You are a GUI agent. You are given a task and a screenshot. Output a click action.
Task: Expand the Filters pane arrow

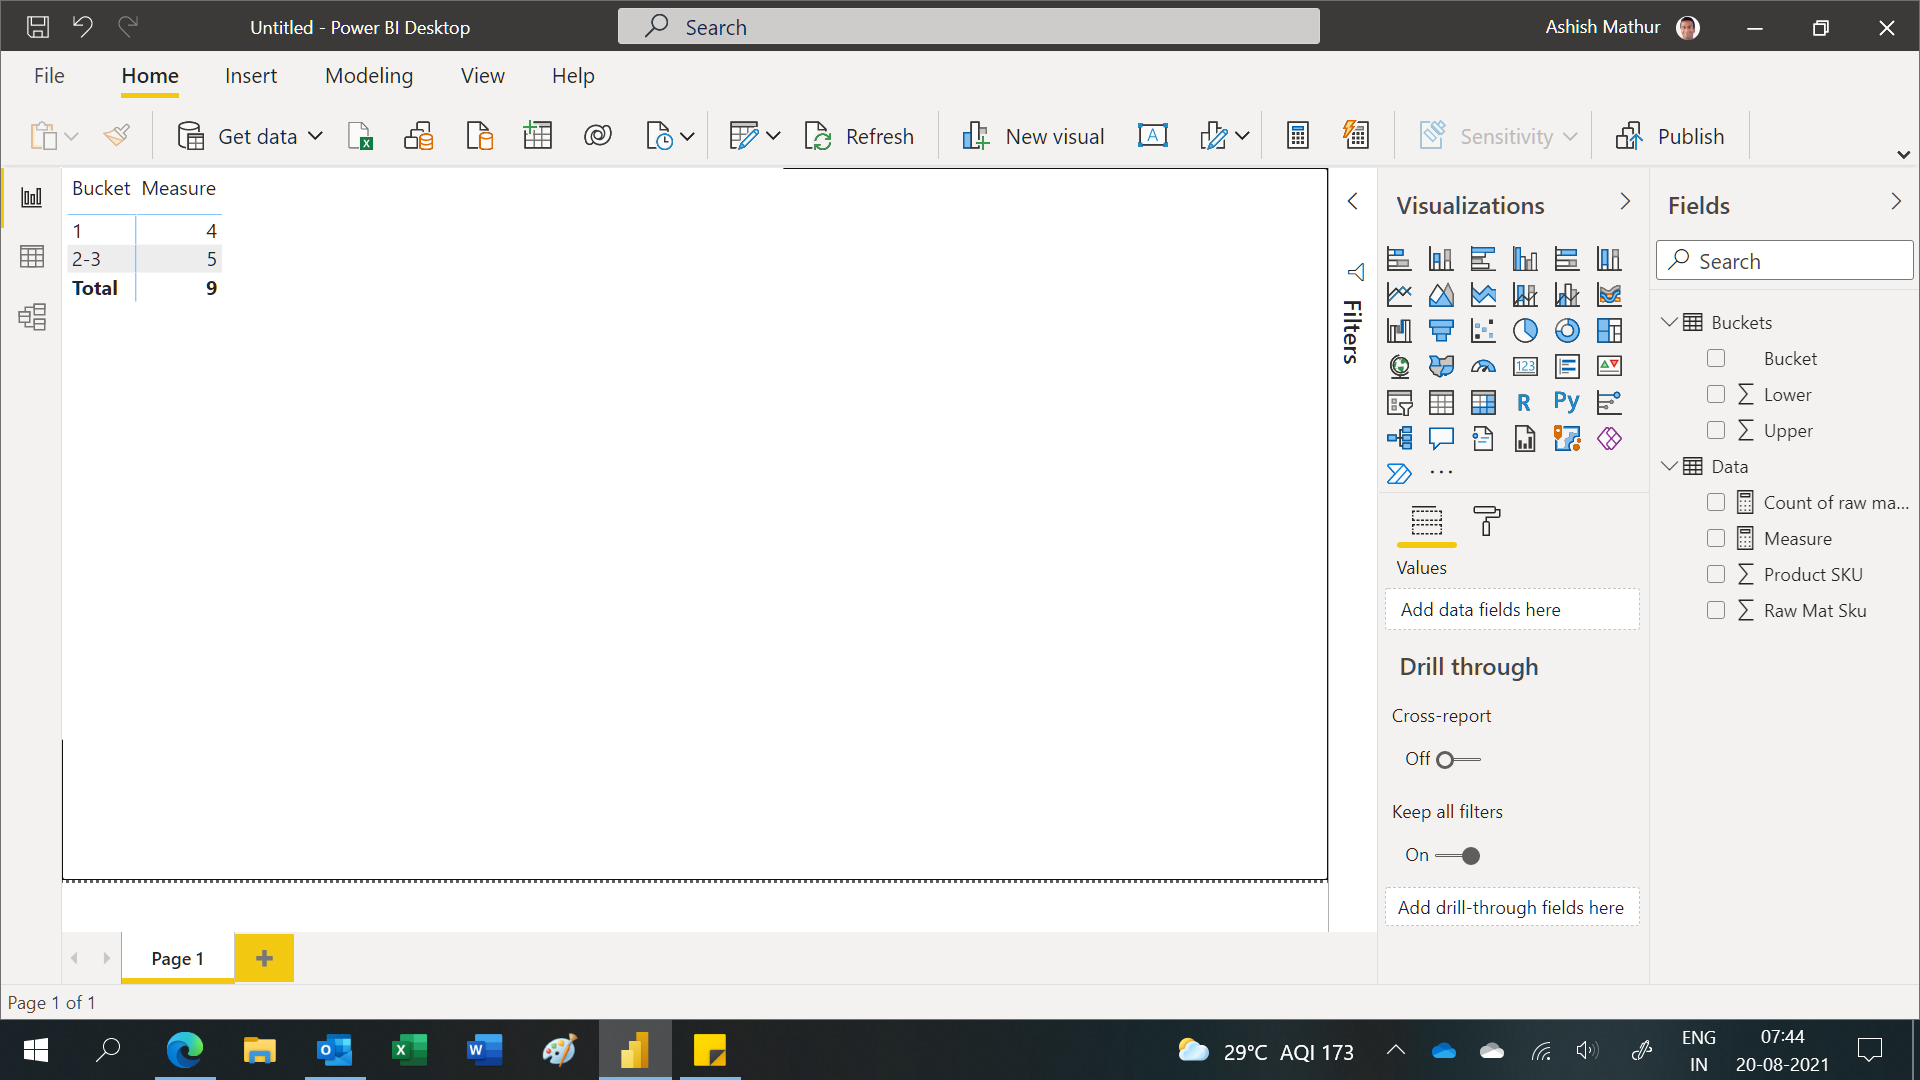pos(1352,202)
